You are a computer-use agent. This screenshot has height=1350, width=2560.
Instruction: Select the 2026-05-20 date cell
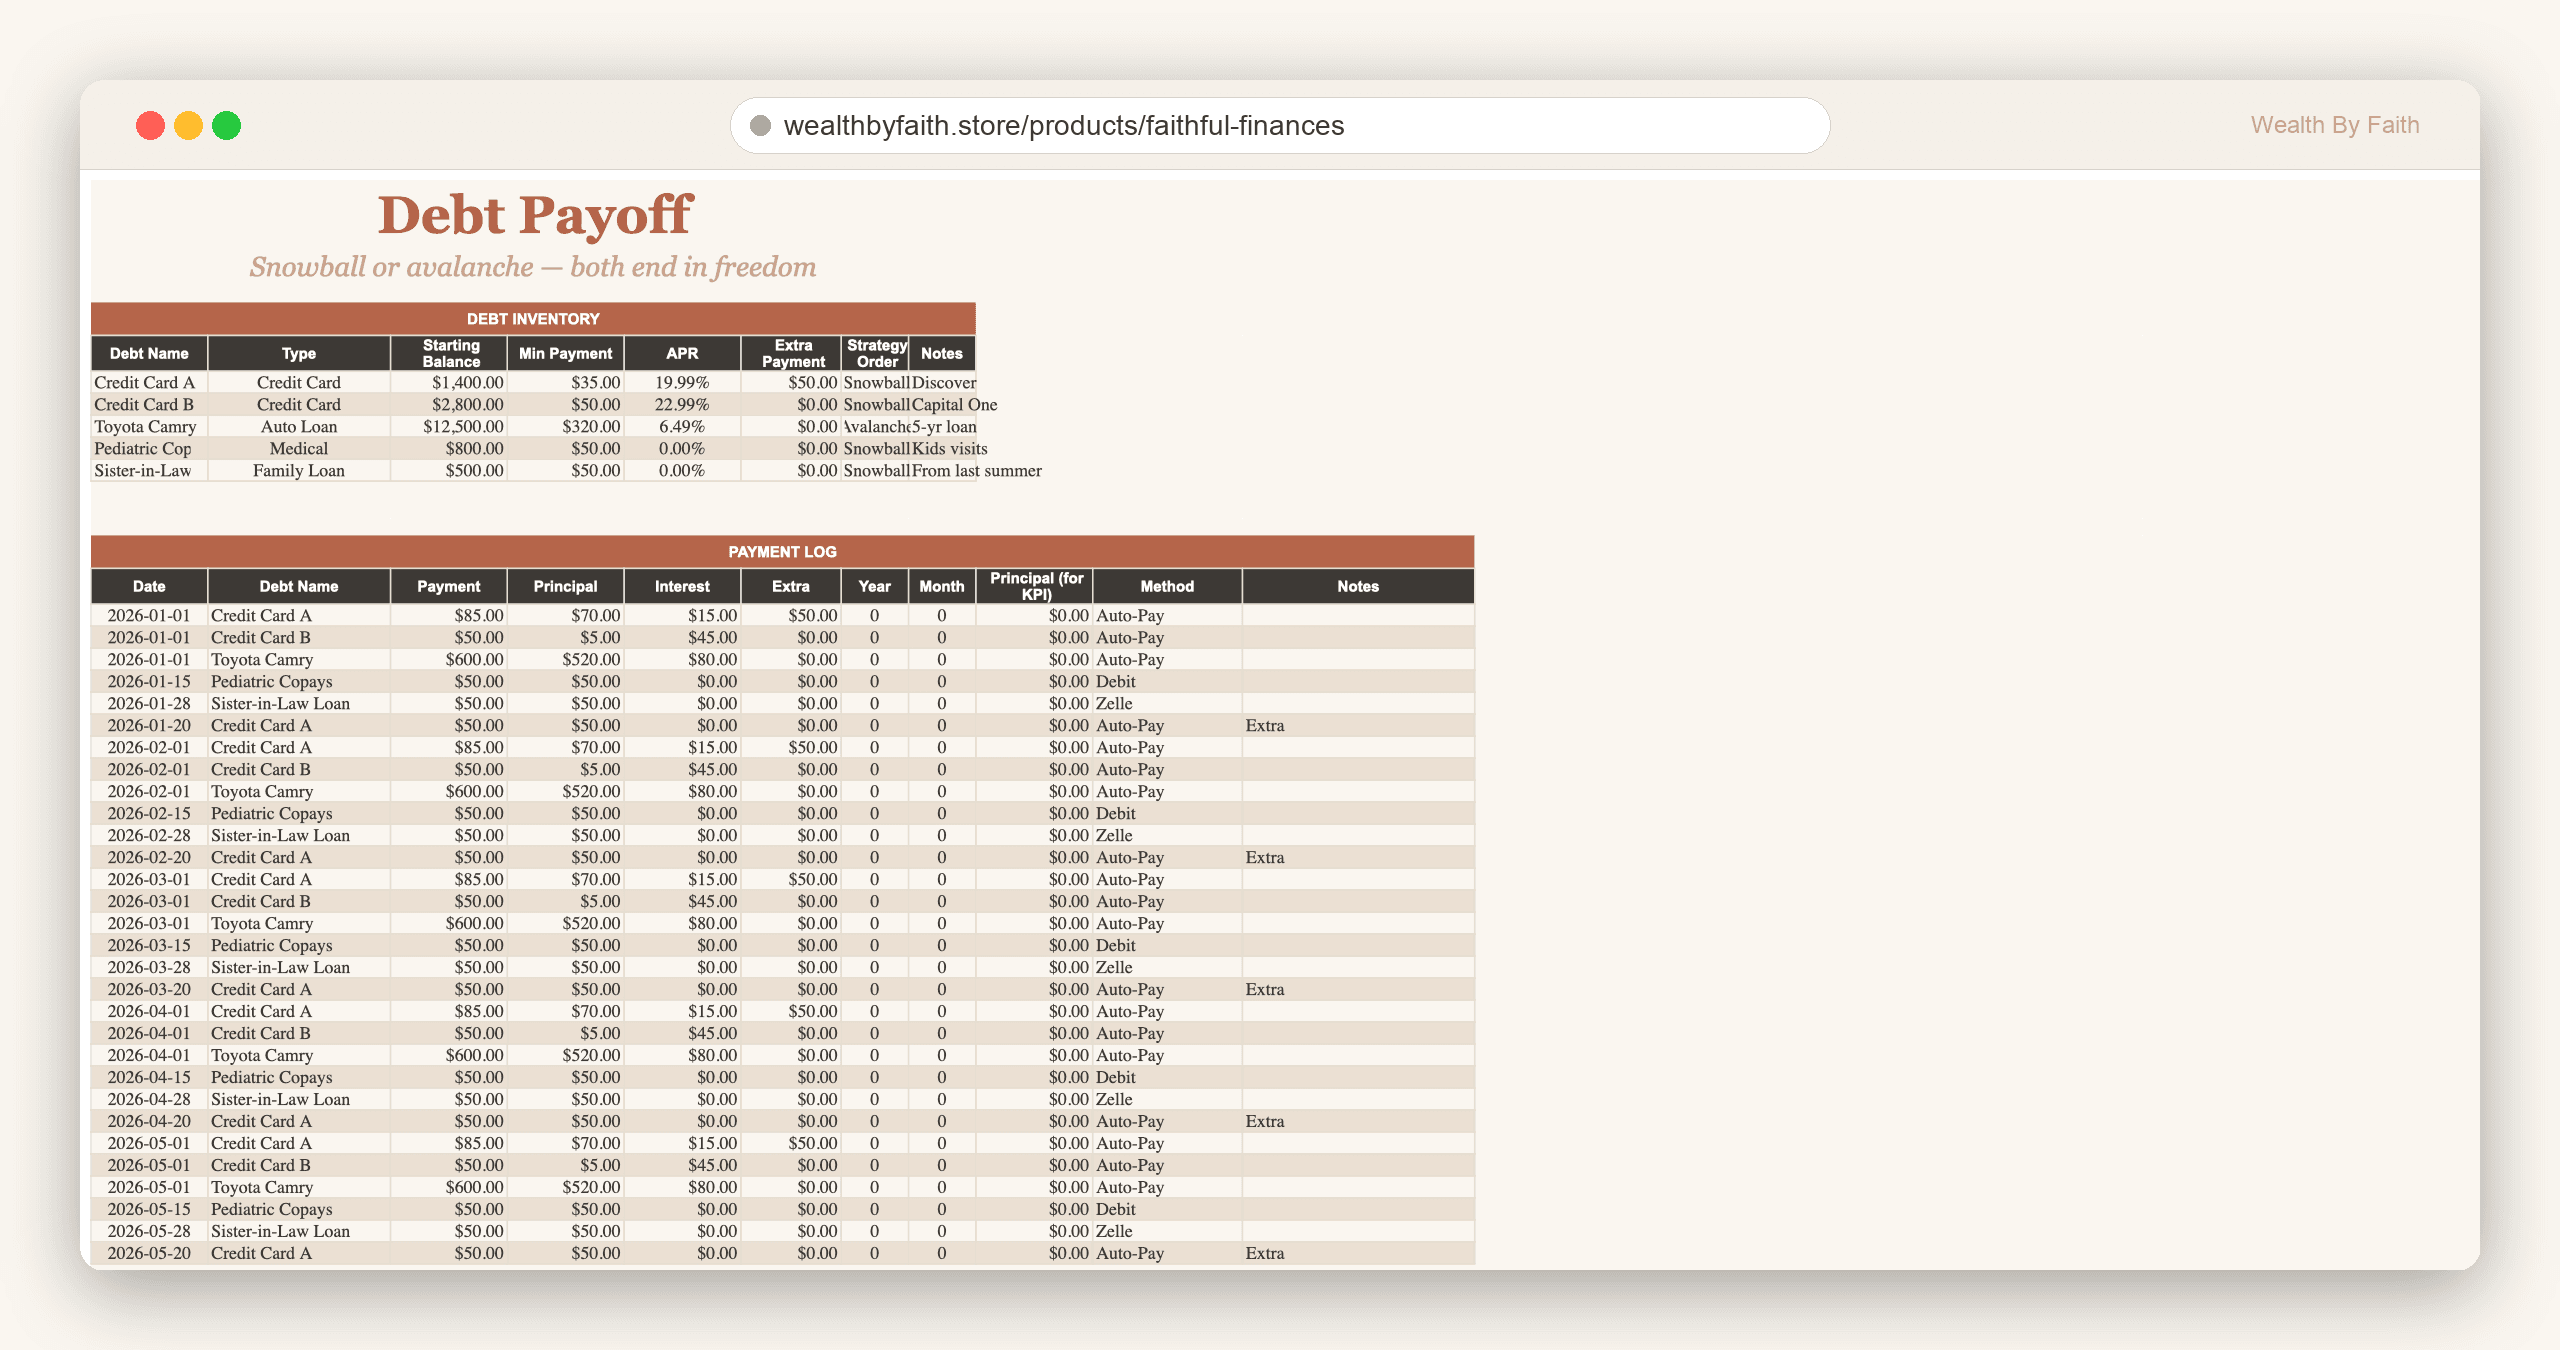click(x=149, y=1253)
